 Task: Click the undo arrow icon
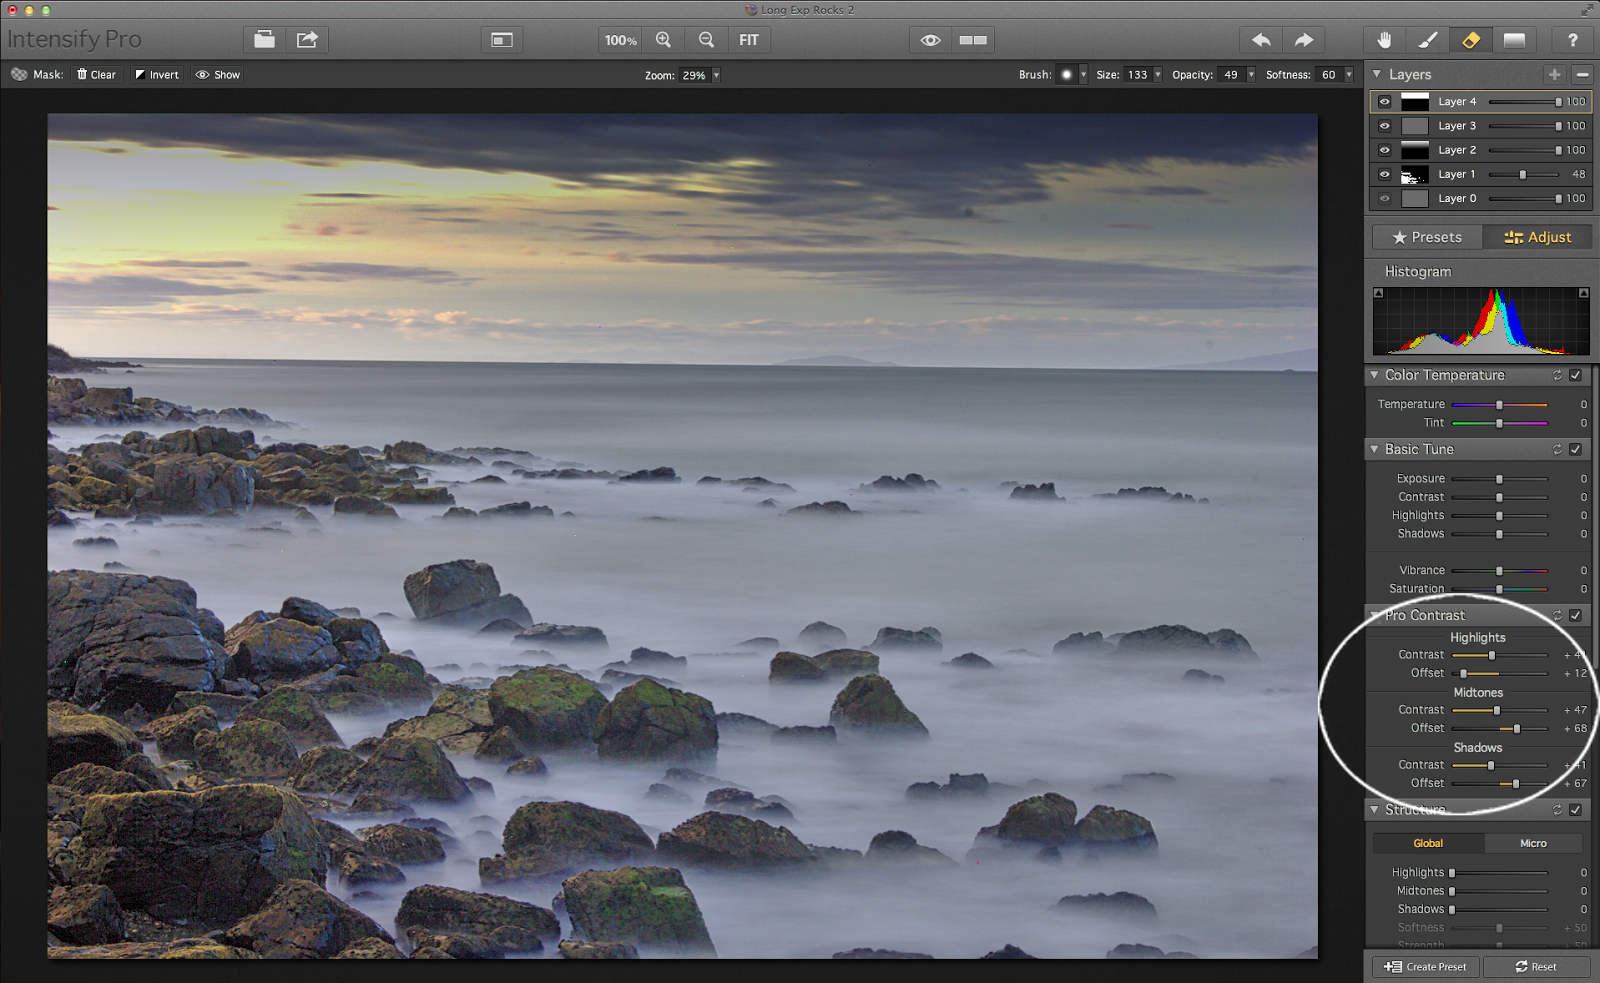pos(1261,40)
